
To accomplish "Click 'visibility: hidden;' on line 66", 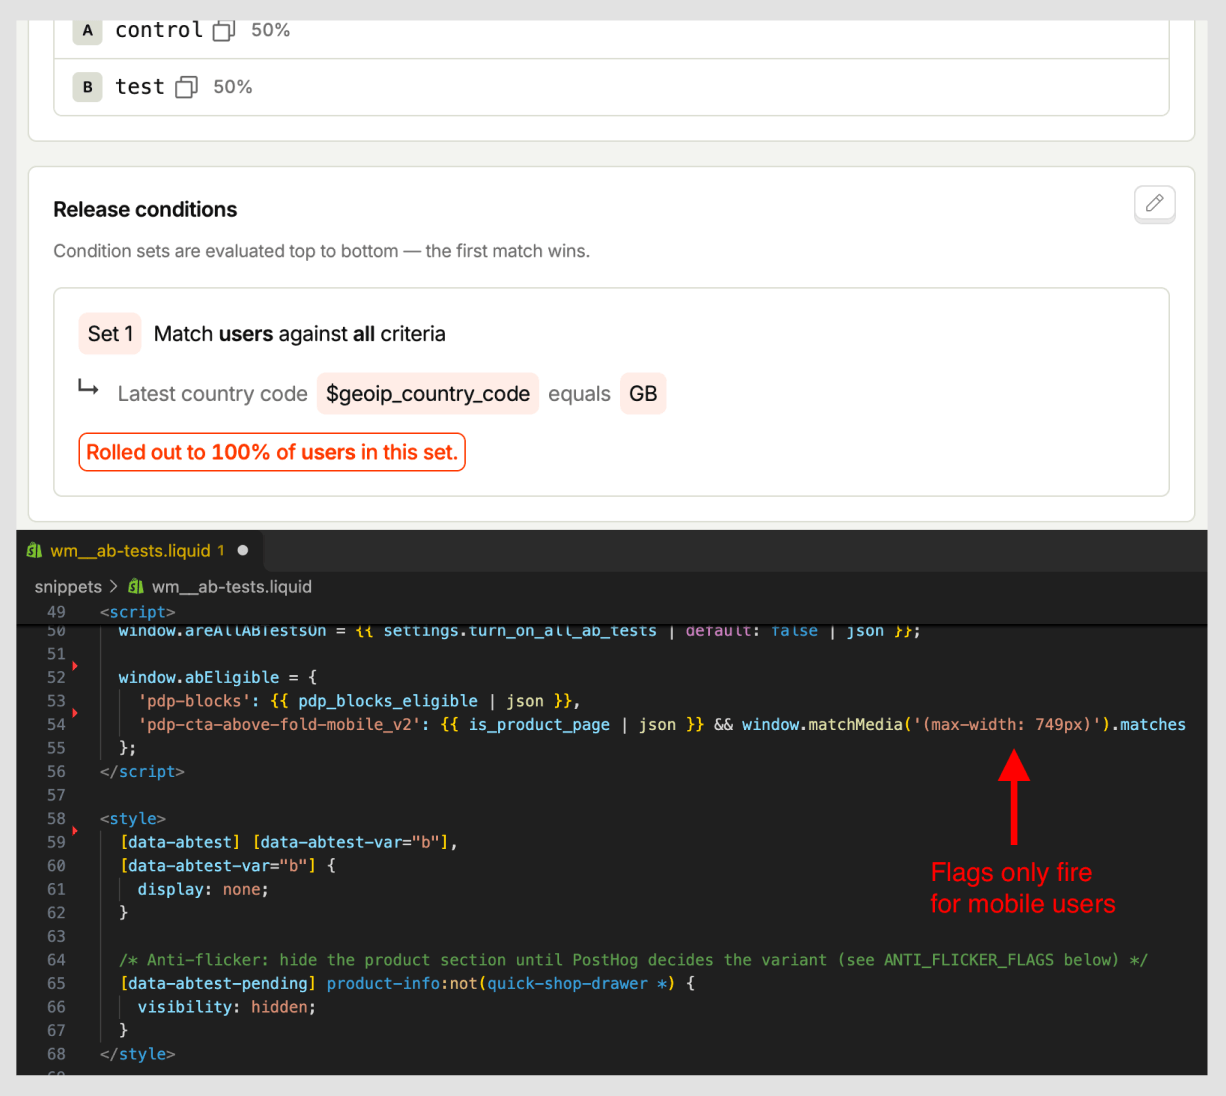I will tap(227, 1008).
